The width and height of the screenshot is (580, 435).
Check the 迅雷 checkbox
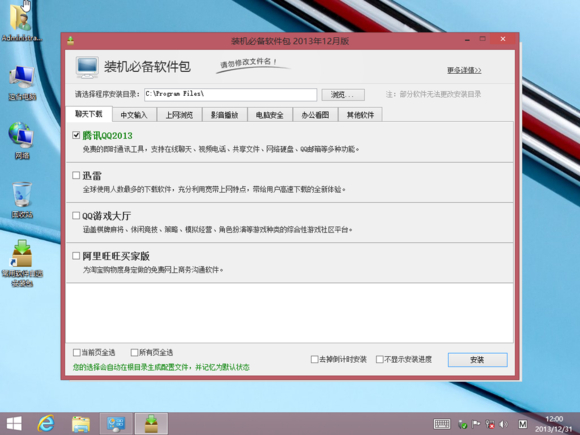point(76,175)
